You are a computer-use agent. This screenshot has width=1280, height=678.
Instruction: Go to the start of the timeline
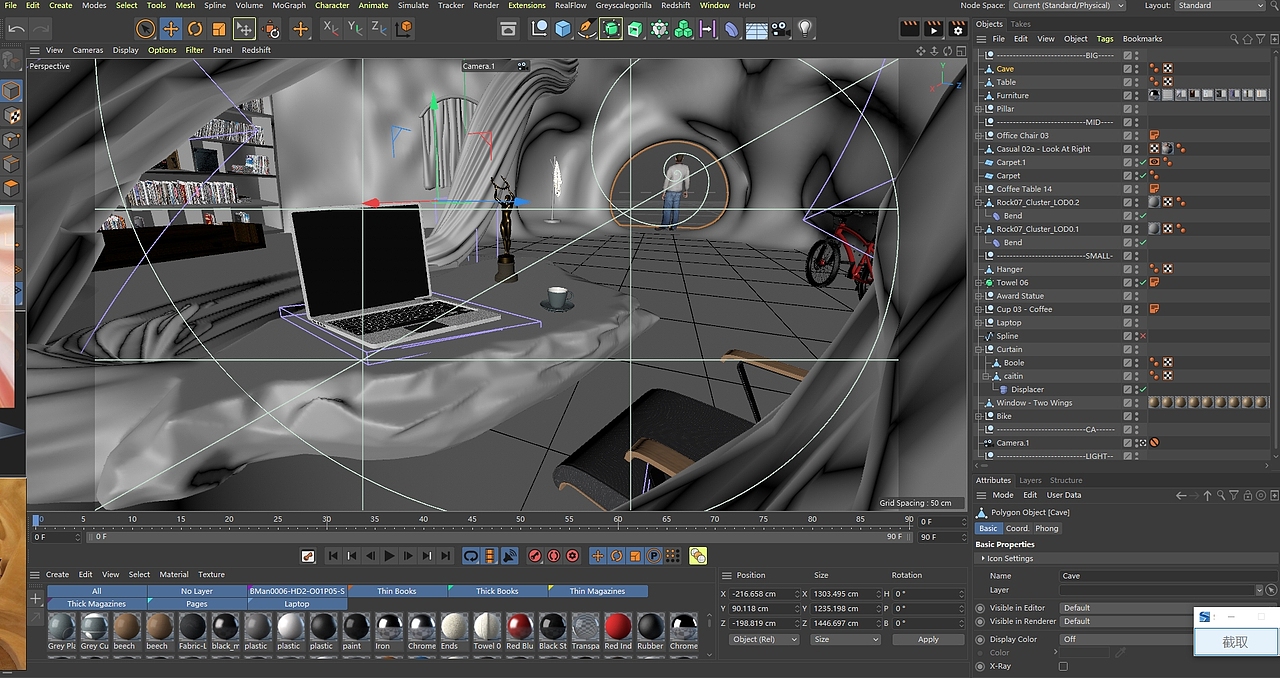(333, 556)
